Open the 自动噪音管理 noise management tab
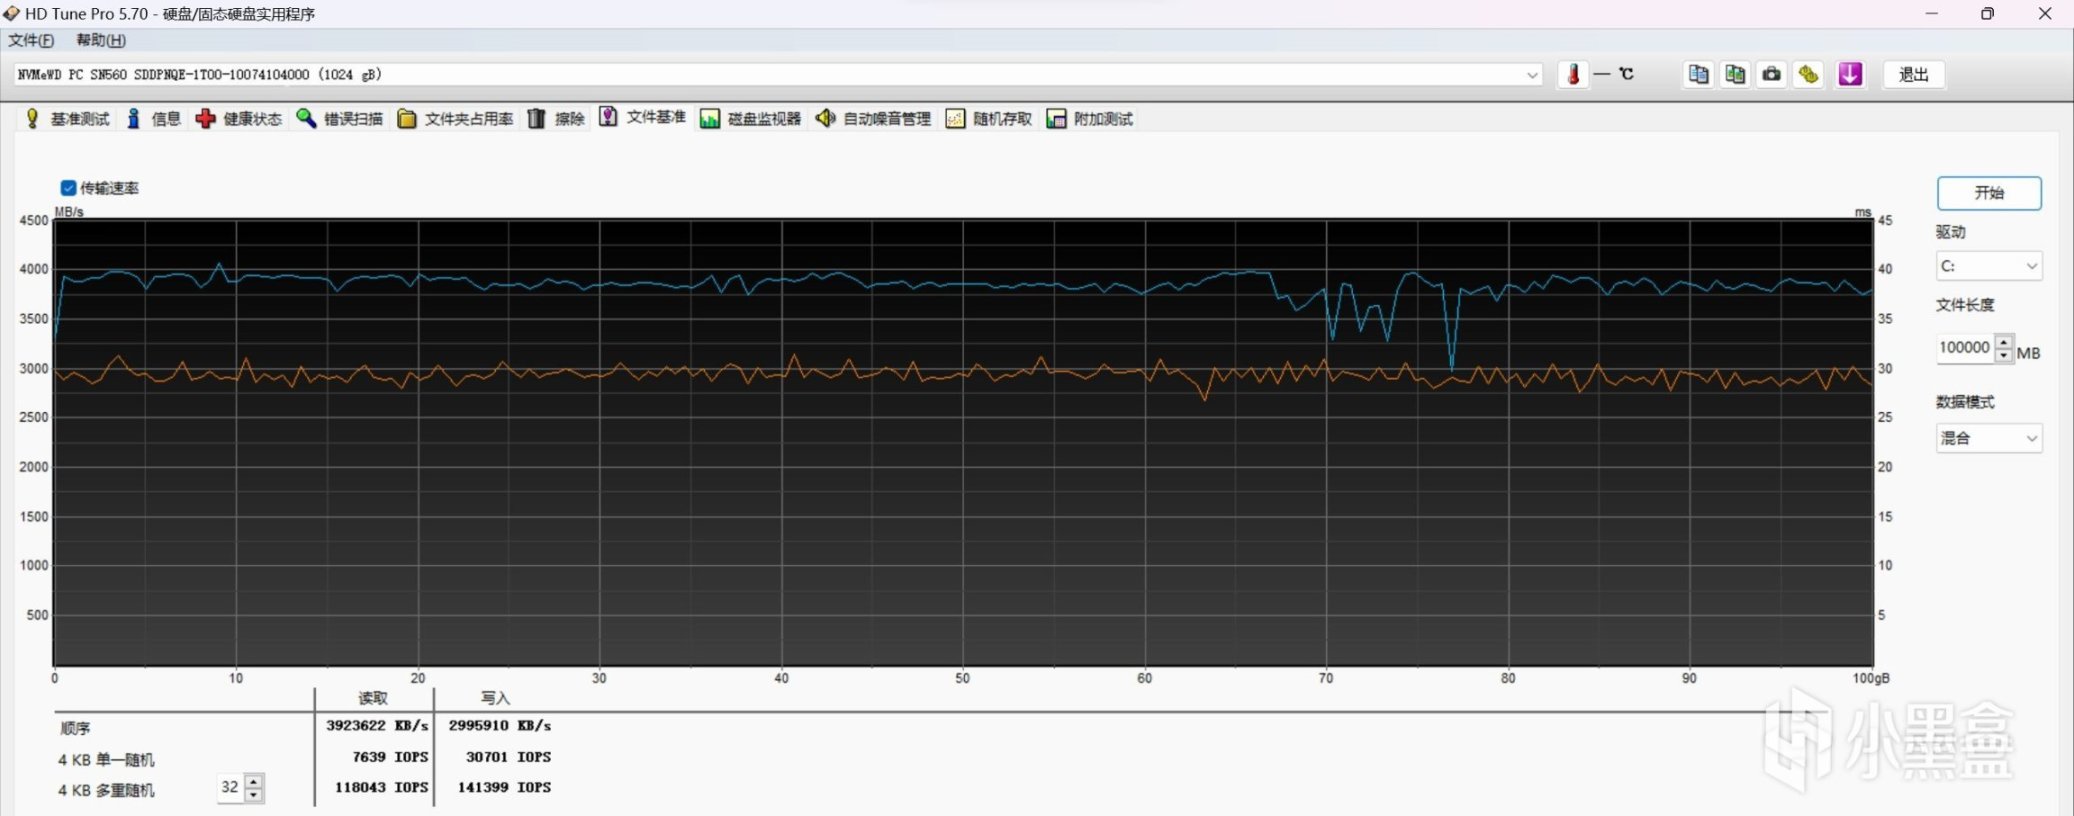The height and width of the screenshot is (816, 2074). pyautogui.click(x=873, y=119)
